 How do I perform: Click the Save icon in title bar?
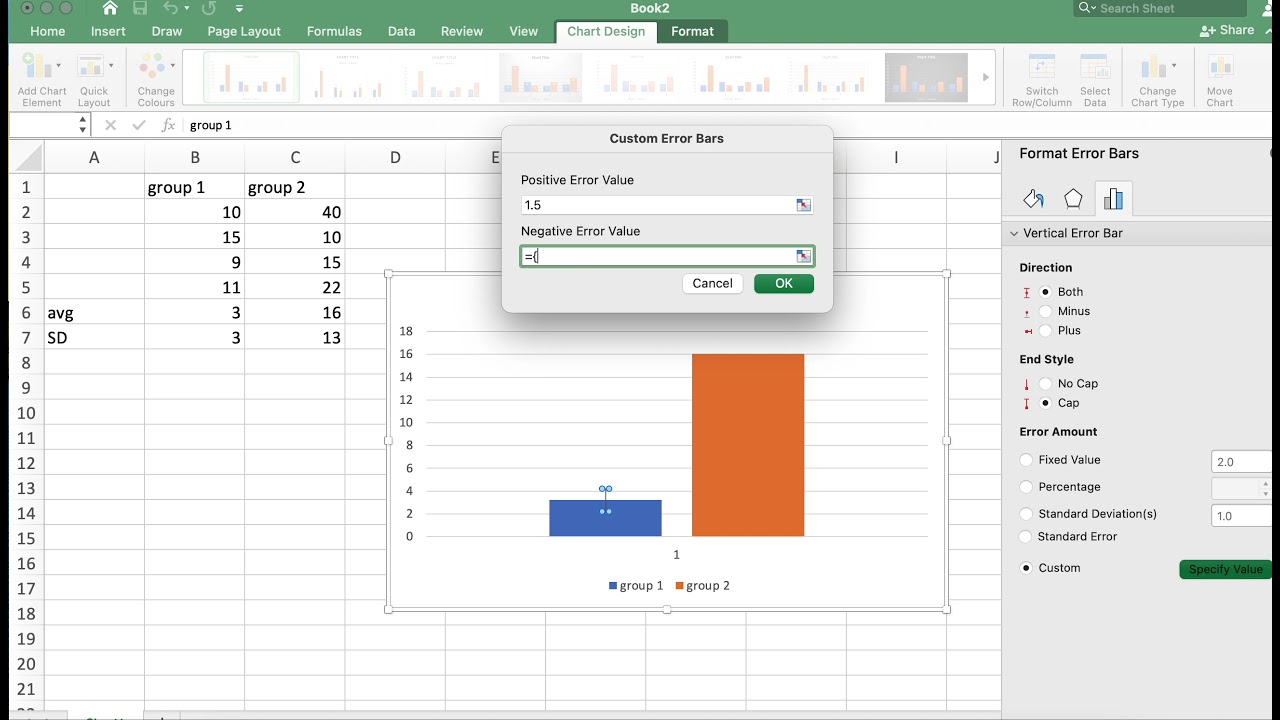pos(140,9)
